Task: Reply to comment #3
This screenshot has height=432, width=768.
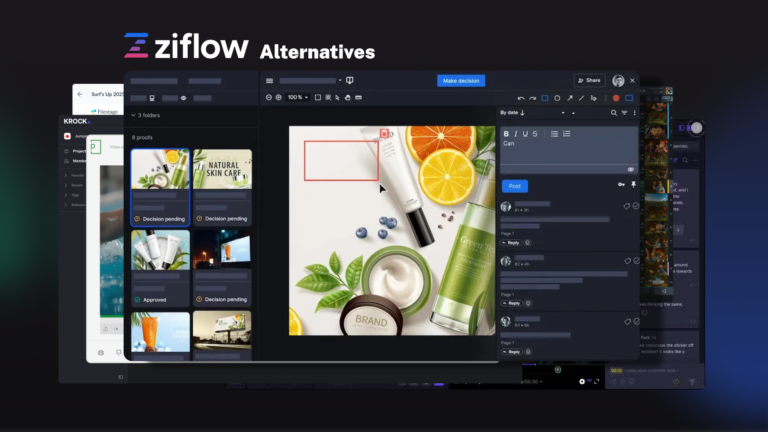Action: 511,352
